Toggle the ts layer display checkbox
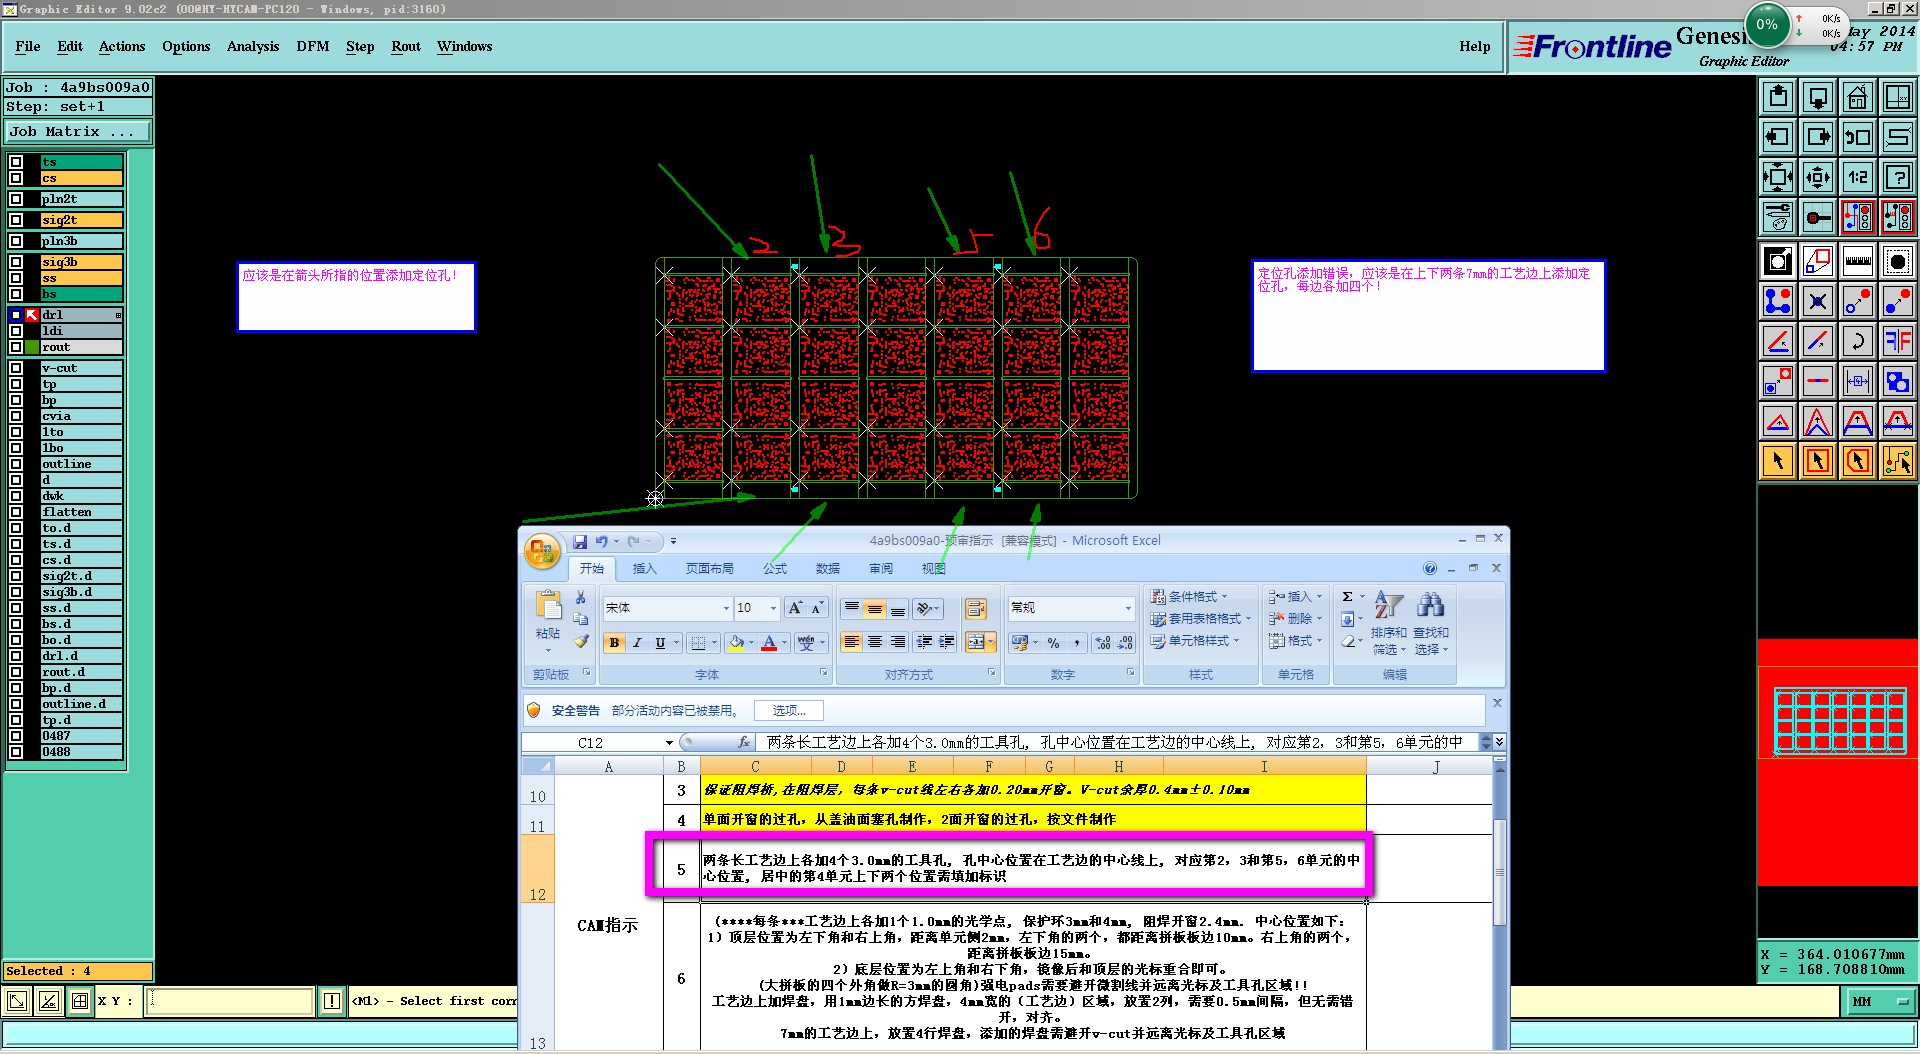 click(x=16, y=162)
